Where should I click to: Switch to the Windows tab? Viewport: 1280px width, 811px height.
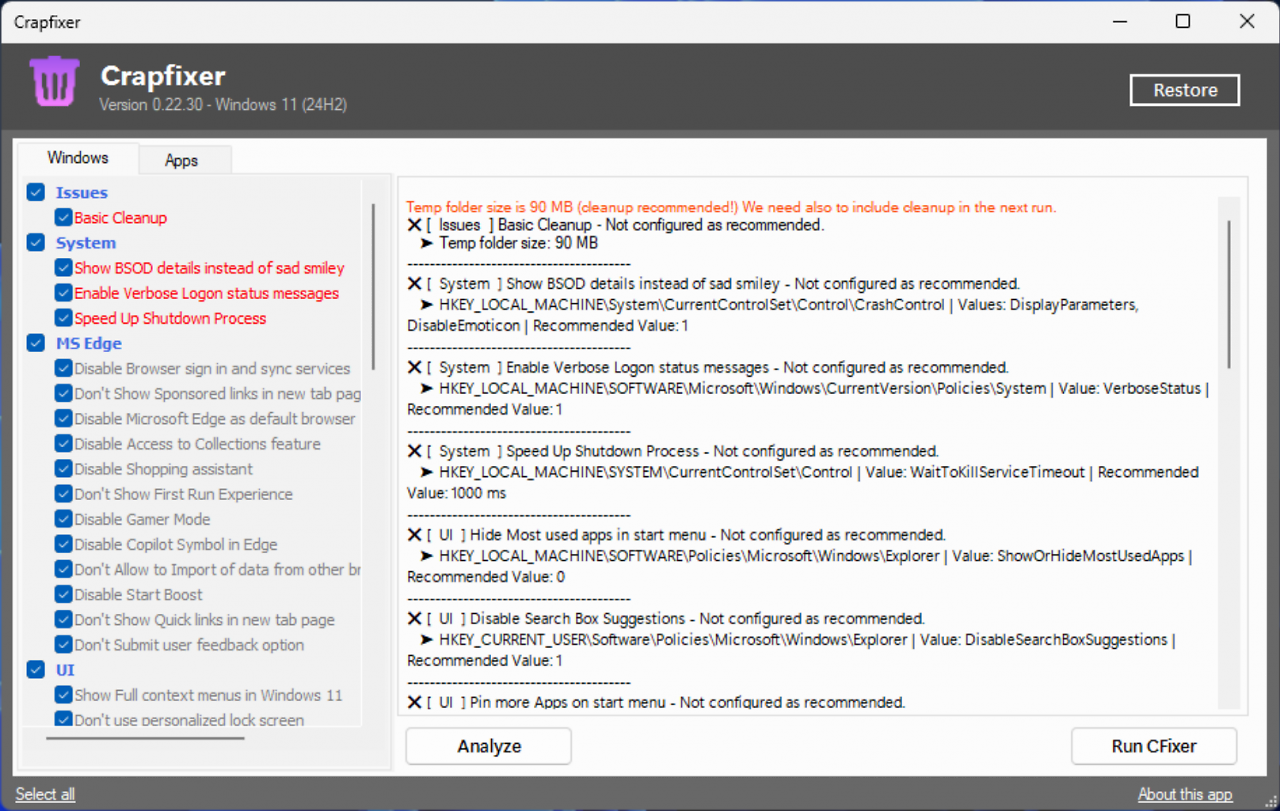[x=78, y=157]
